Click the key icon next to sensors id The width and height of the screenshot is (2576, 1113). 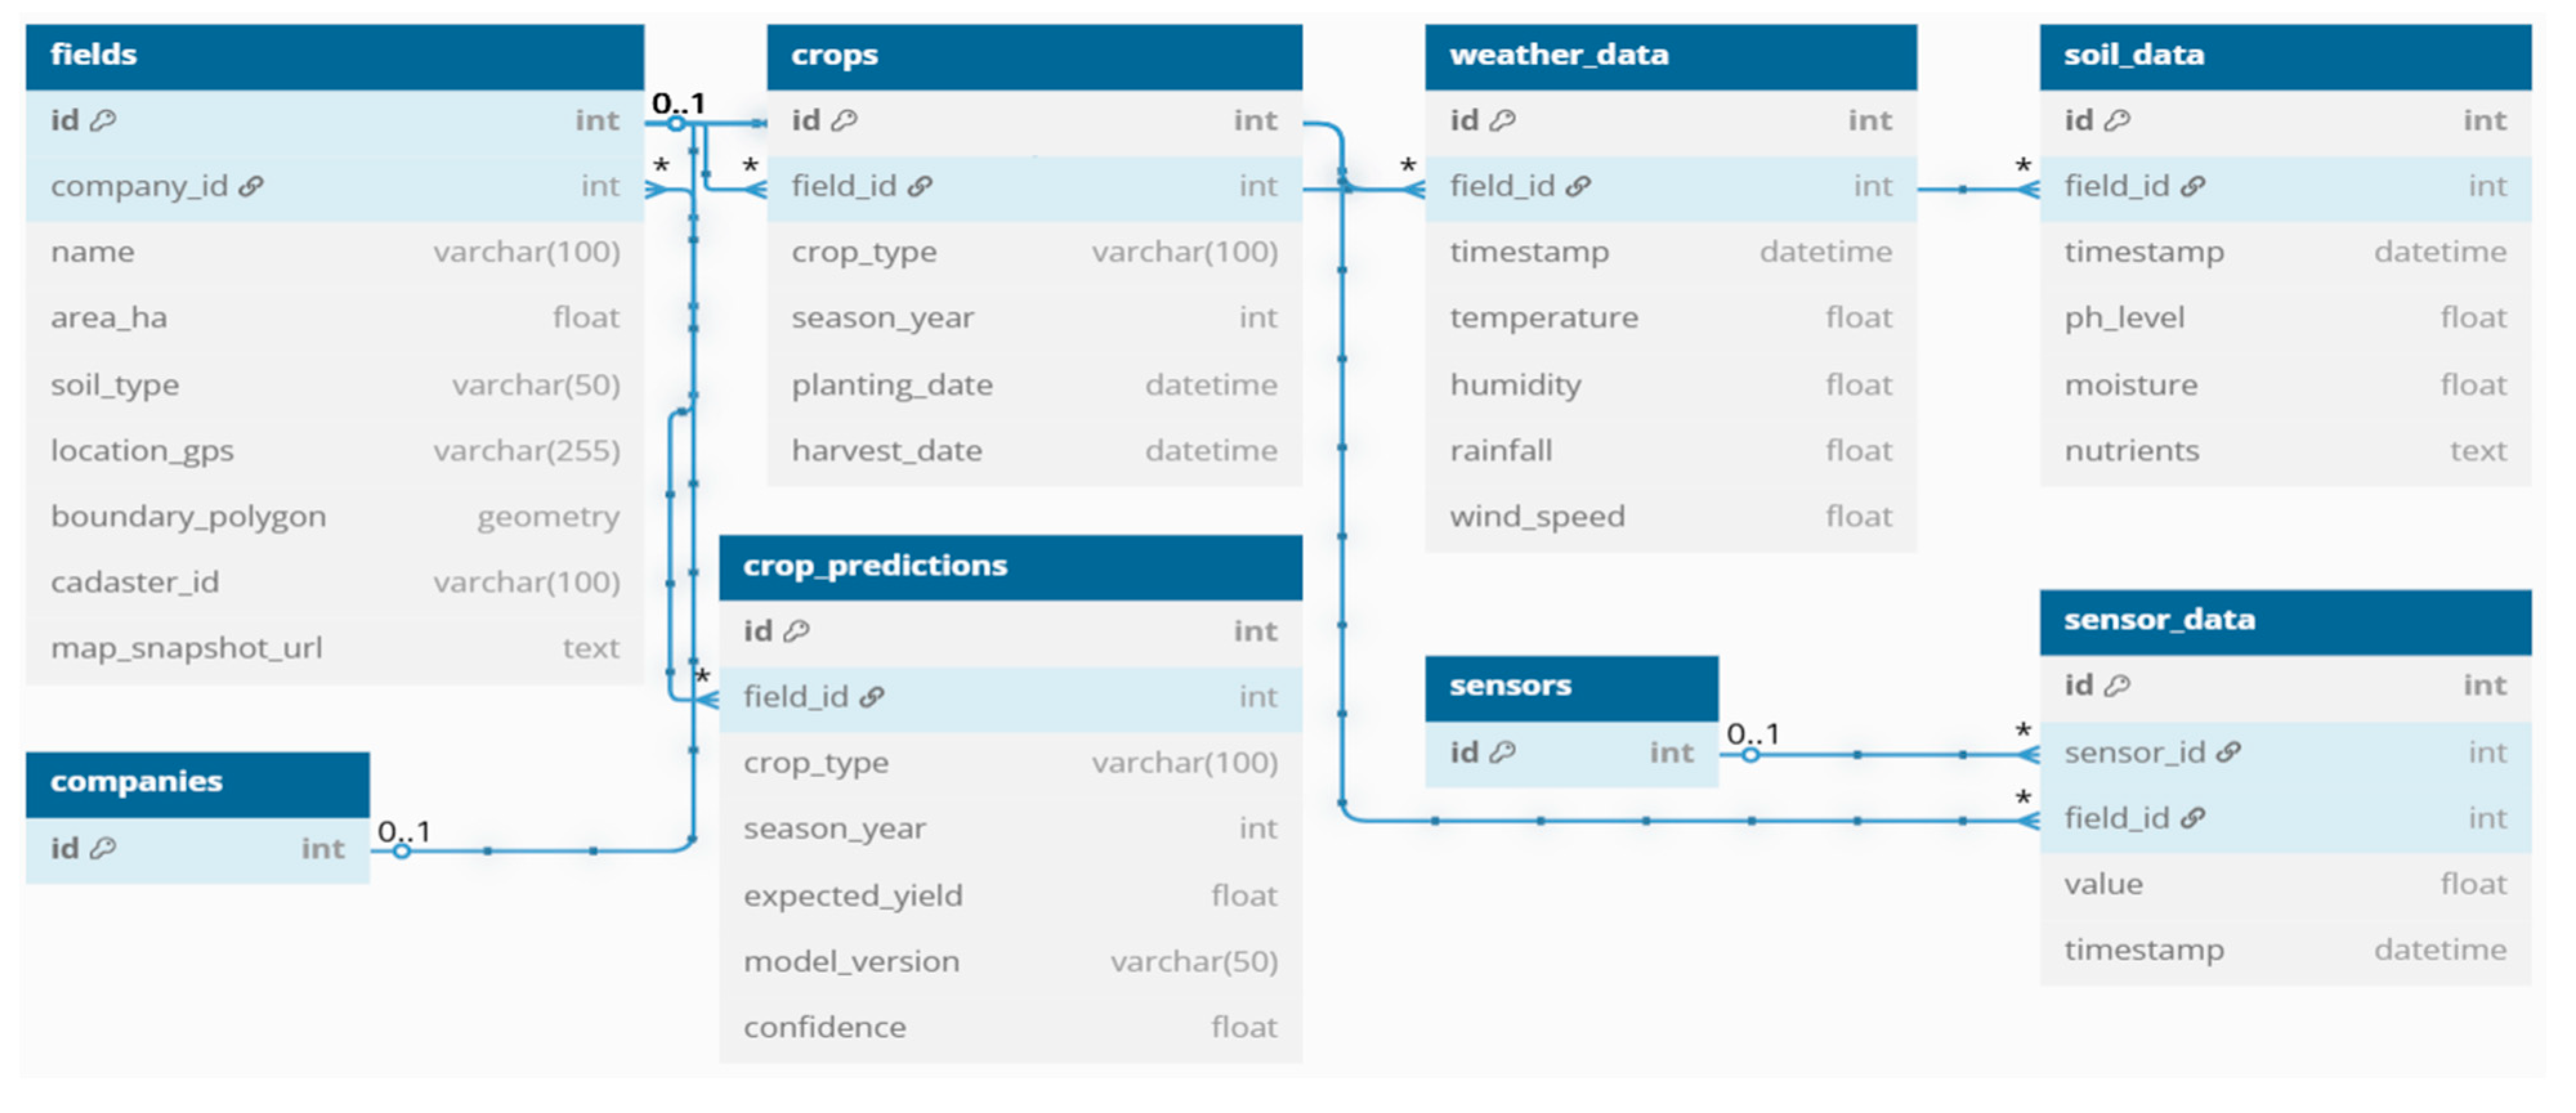pyautogui.click(x=1503, y=752)
